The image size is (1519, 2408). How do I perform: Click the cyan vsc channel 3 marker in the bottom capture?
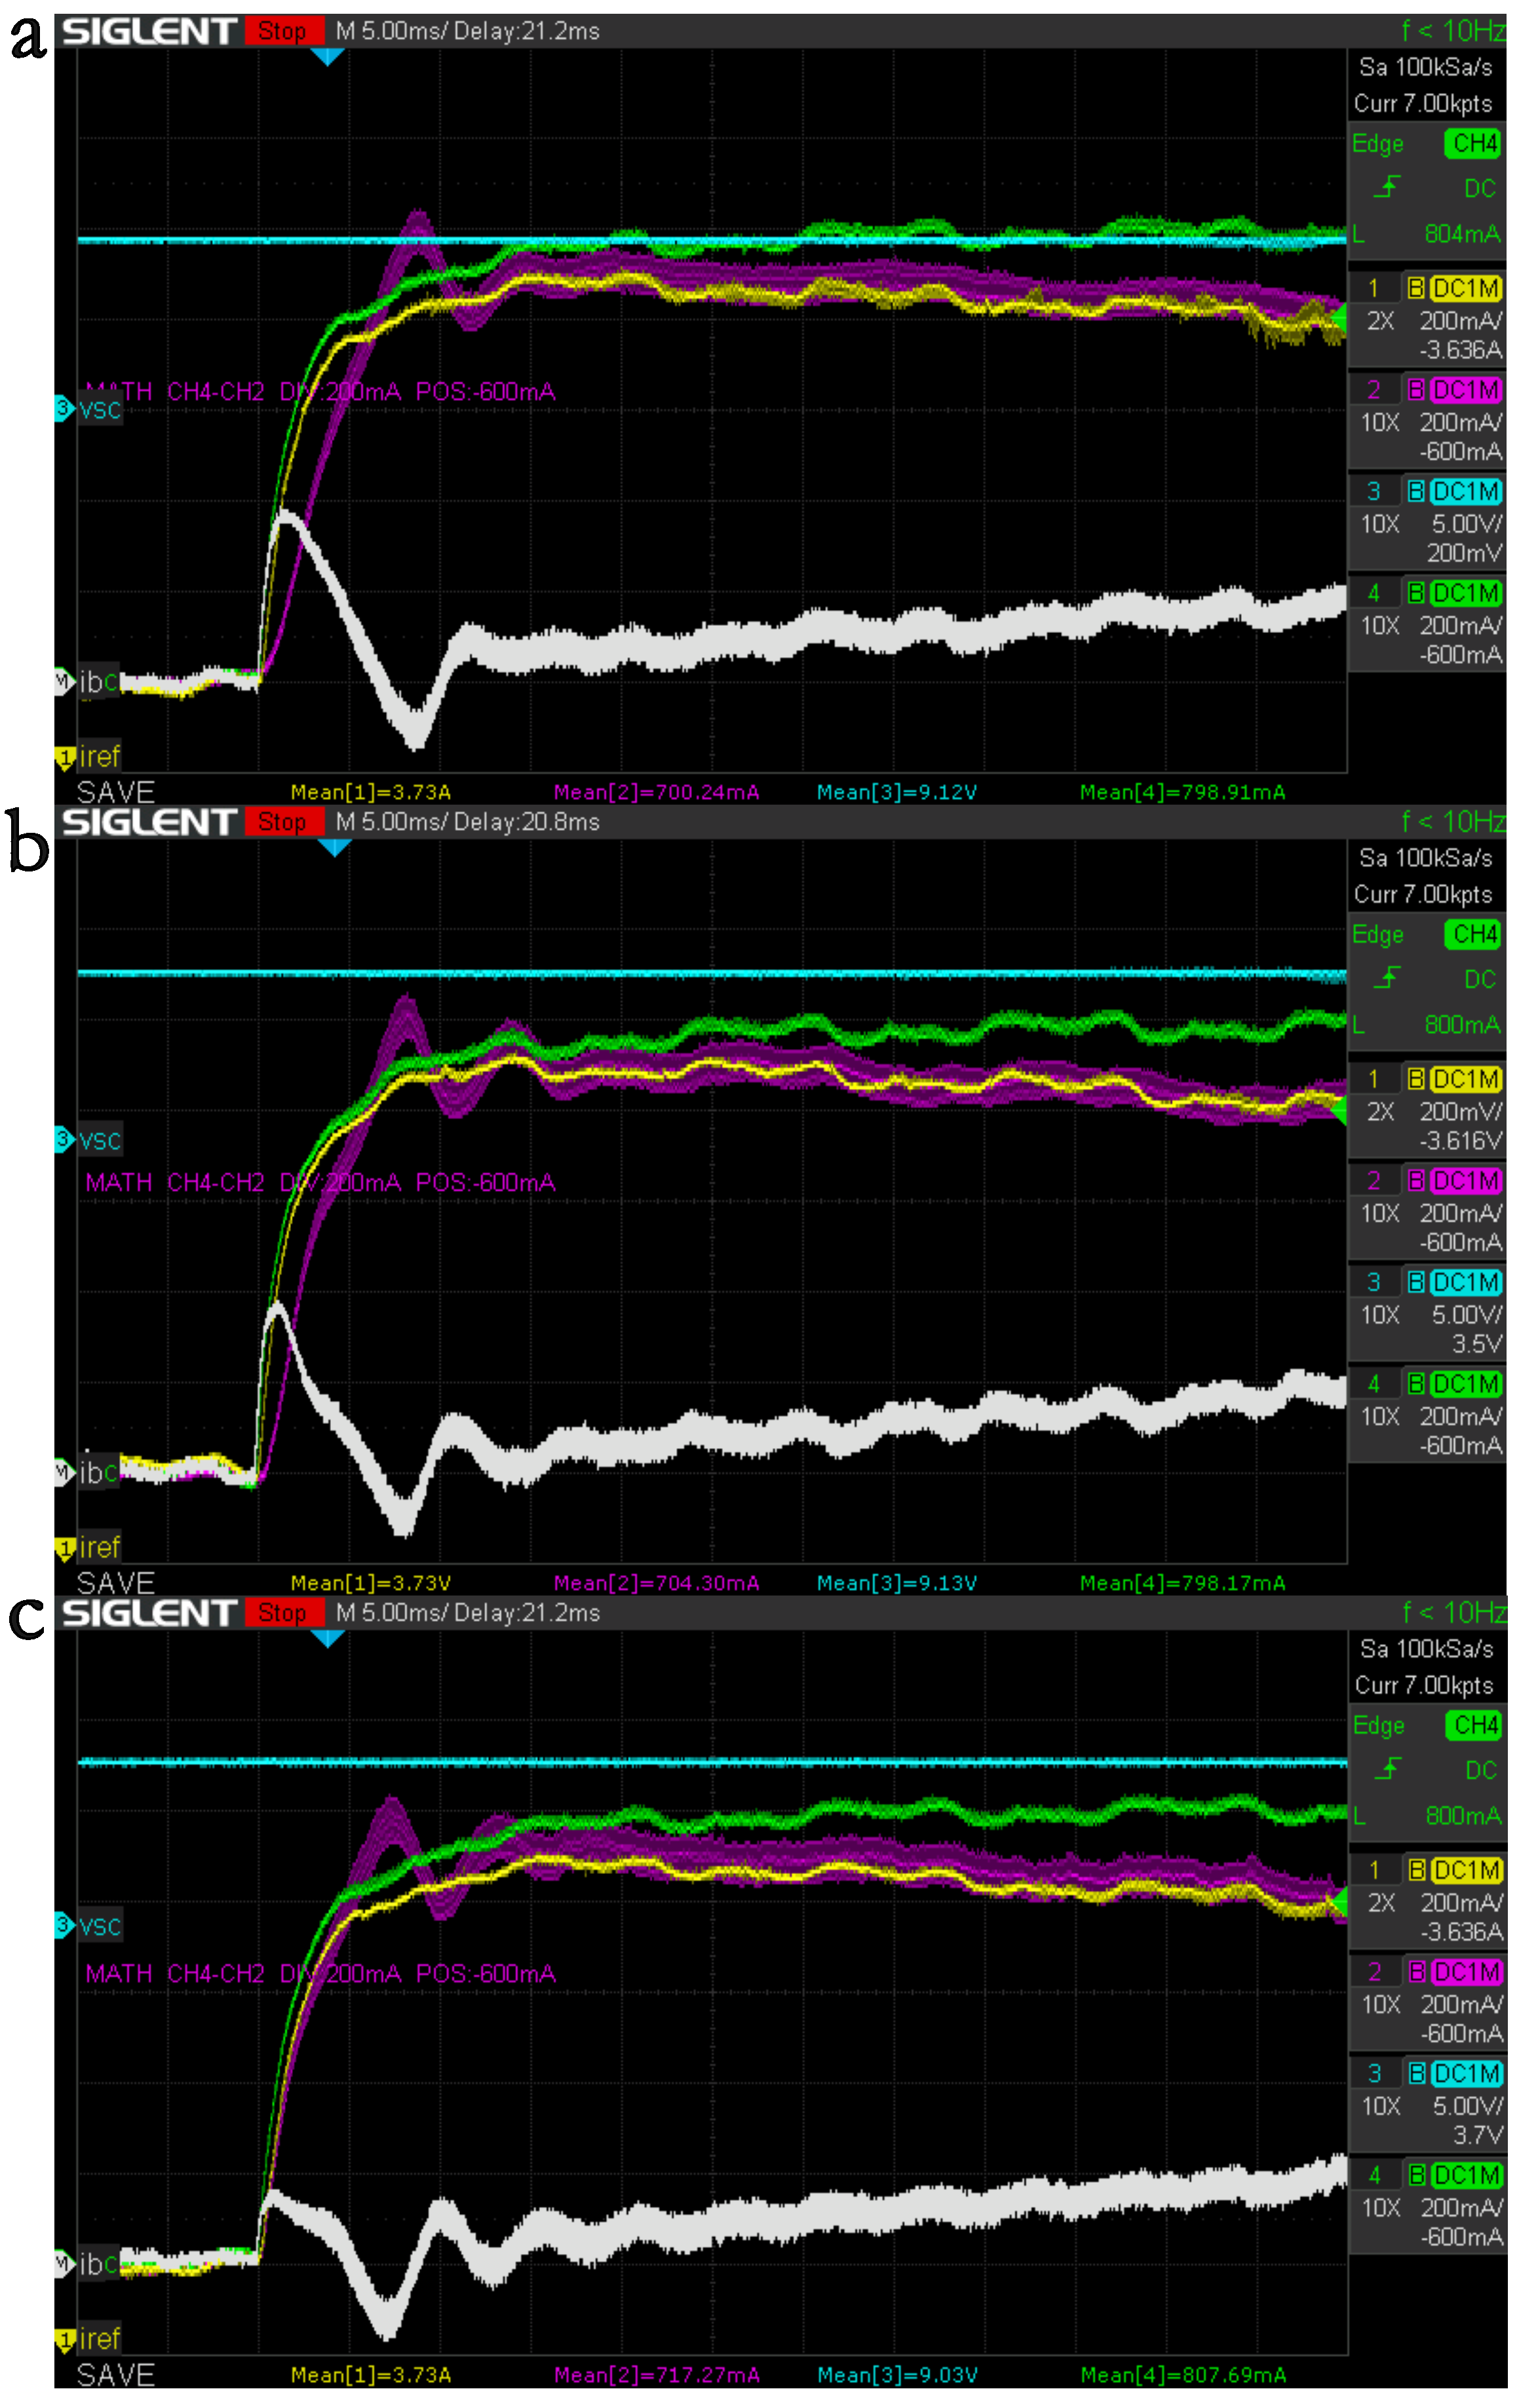pyautogui.click(x=89, y=1925)
